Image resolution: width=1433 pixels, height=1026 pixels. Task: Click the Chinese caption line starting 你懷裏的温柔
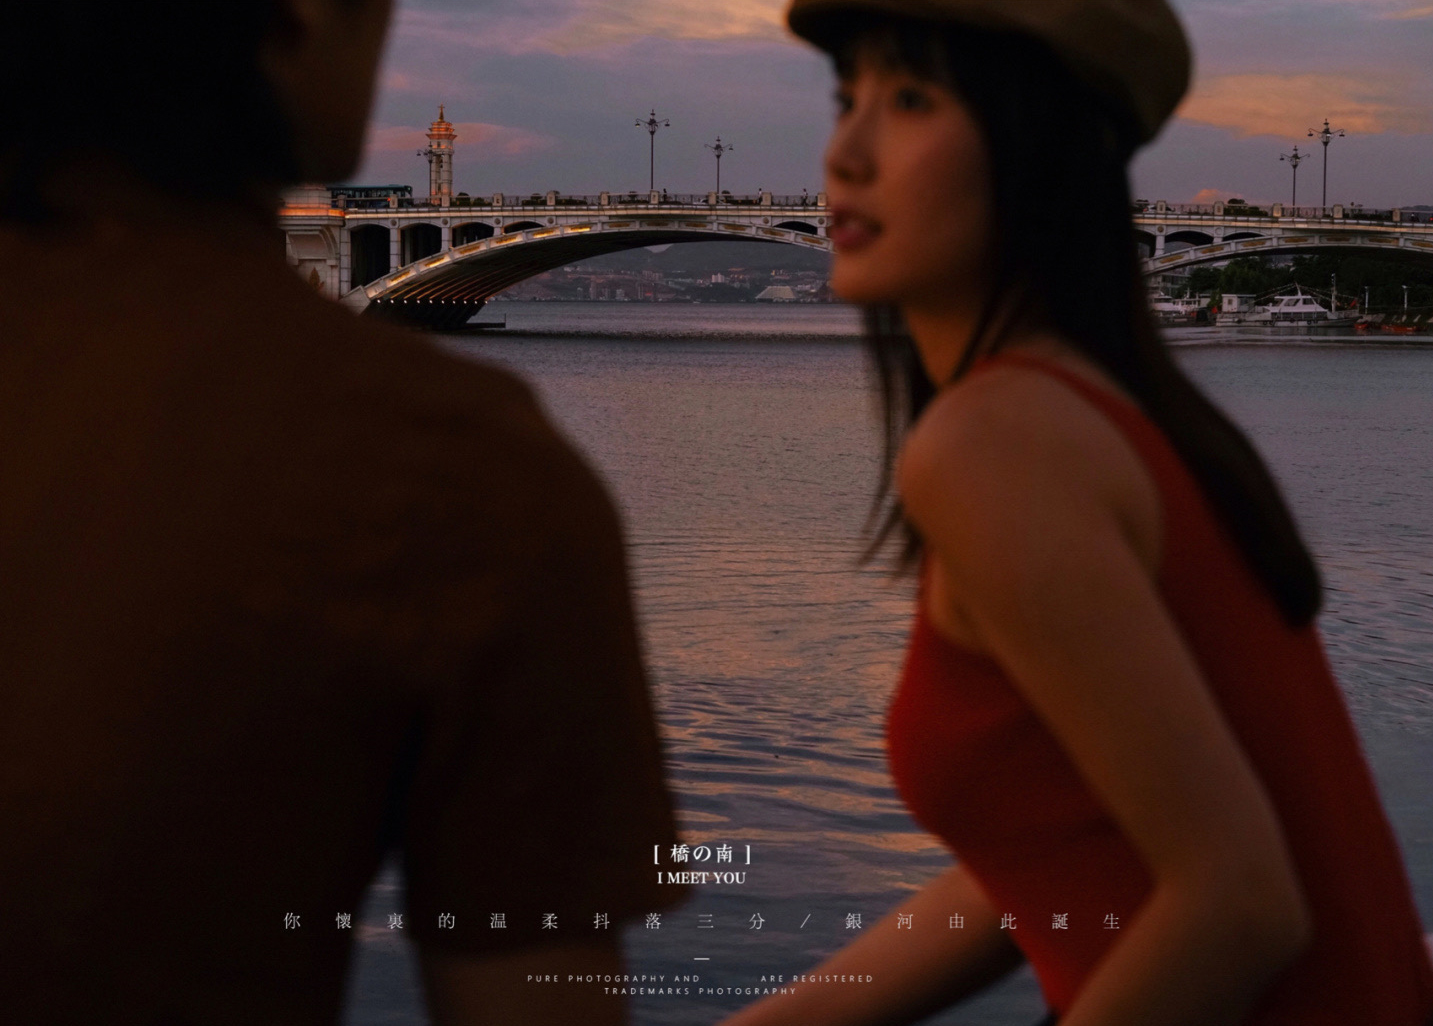pos(702,921)
